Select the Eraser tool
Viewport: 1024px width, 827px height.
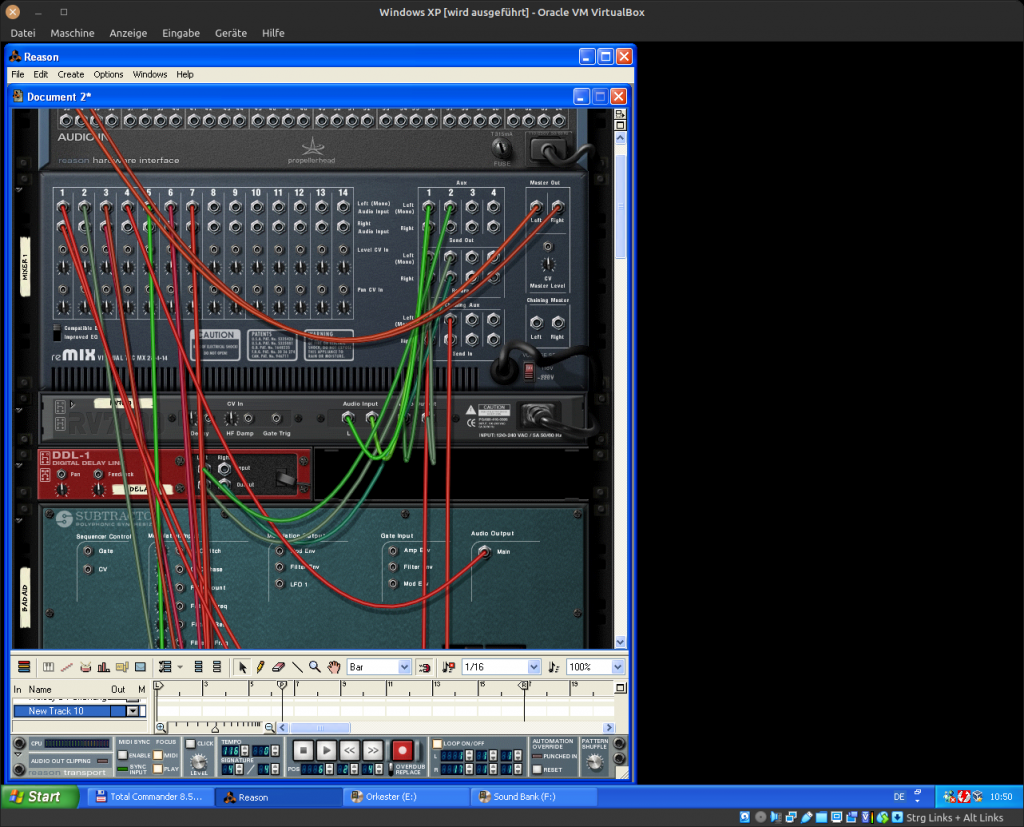point(278,667)
